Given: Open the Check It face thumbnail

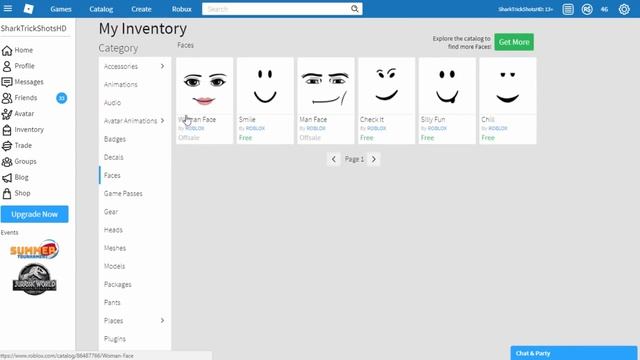Looking at the screenshot, I should tap(387, 86).
